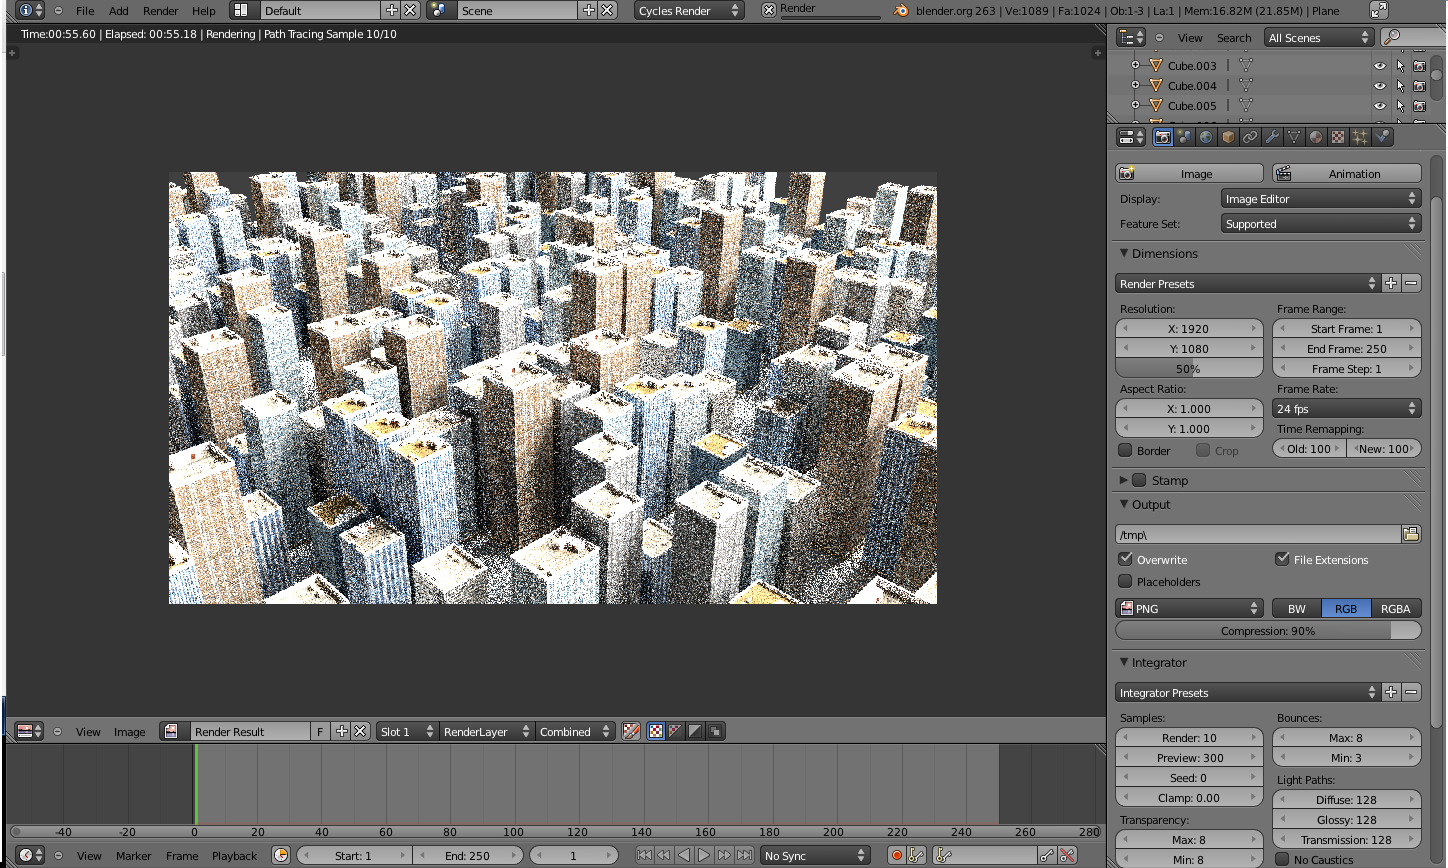Open the timeline Playback menu
The image size is (1448, 868).
[x=235, y=856]
